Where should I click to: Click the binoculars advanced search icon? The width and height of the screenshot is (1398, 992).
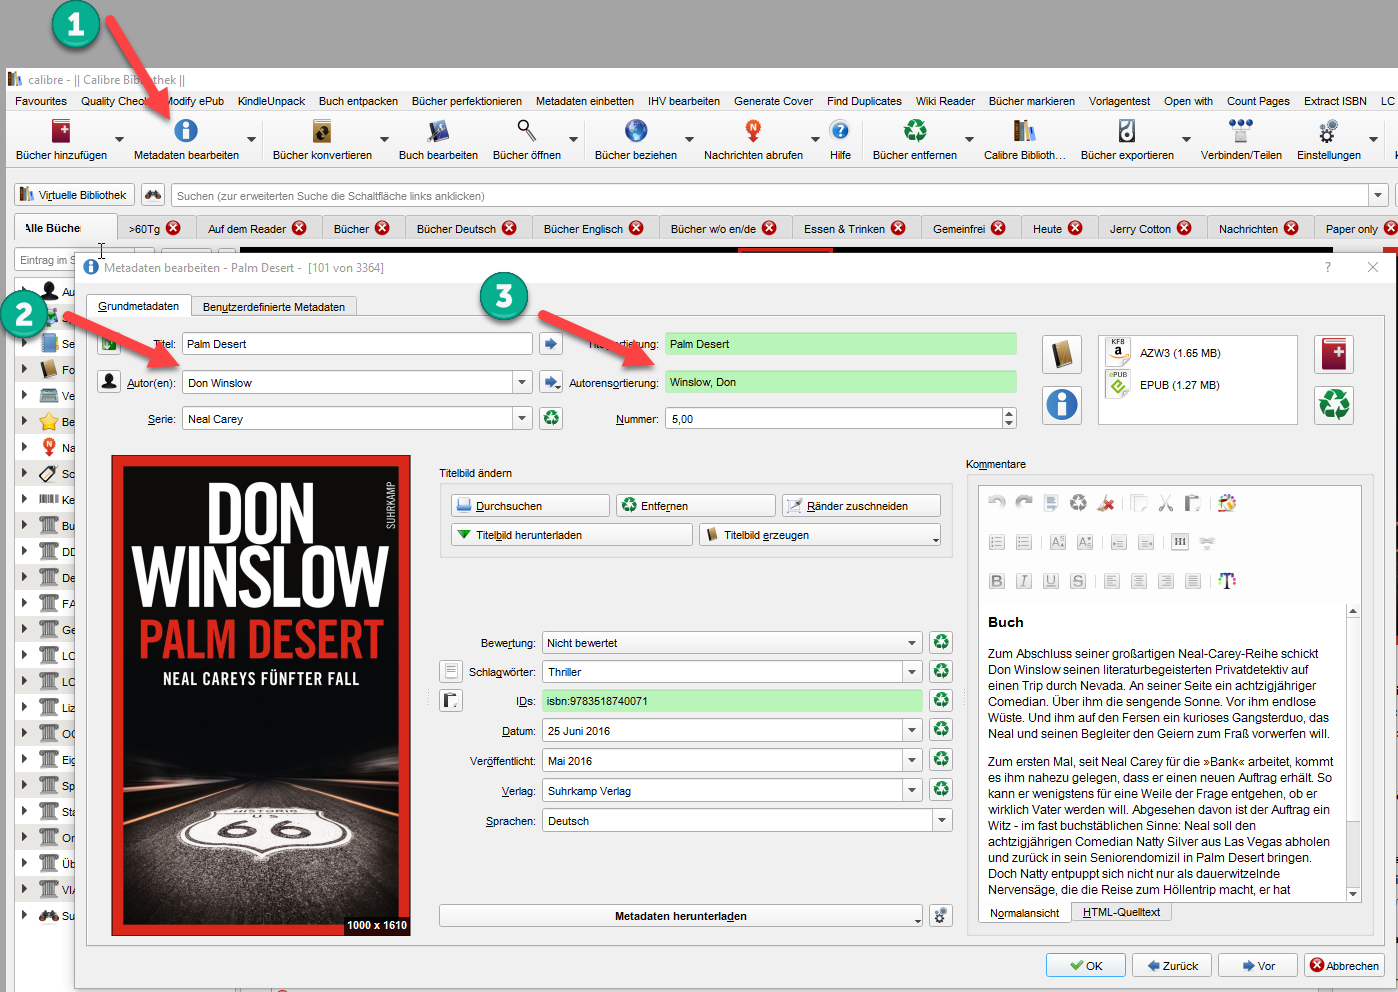(x=152, y=195)
